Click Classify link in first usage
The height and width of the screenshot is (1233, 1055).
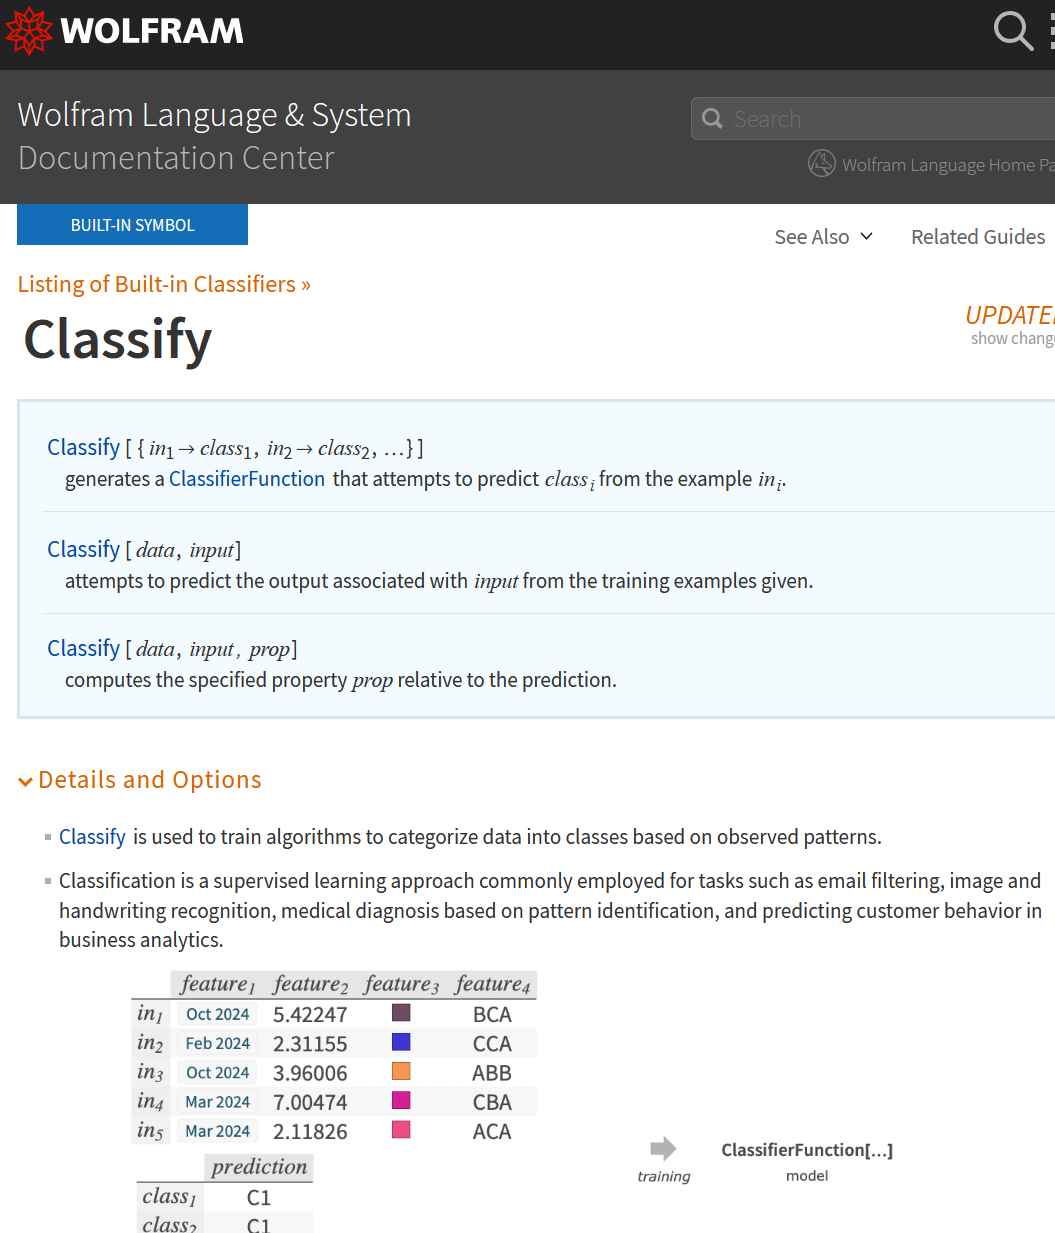83,447
